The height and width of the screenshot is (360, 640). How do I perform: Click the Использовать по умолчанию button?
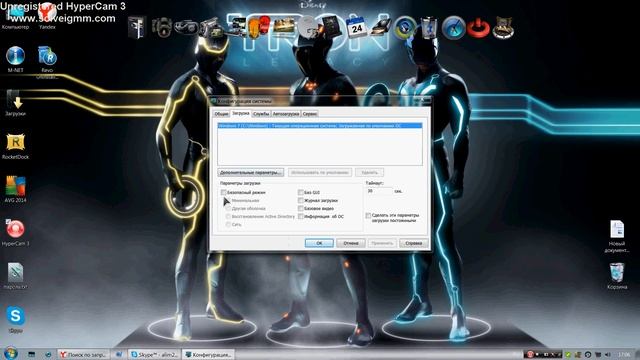320,172
